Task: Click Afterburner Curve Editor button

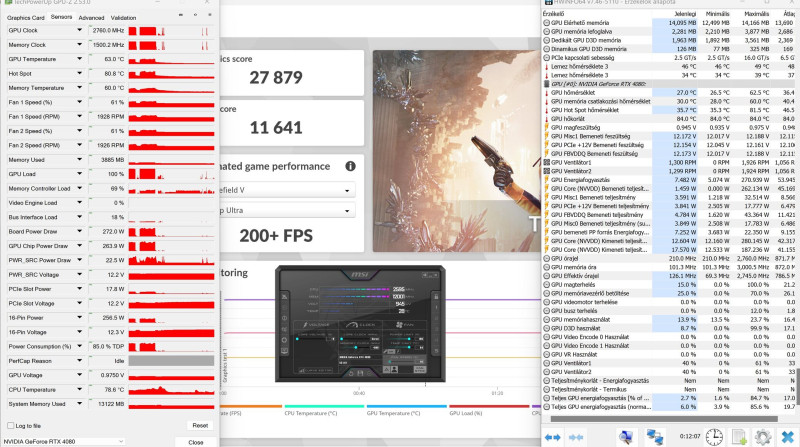Action: pyautogui.click(x=316, y=370)
